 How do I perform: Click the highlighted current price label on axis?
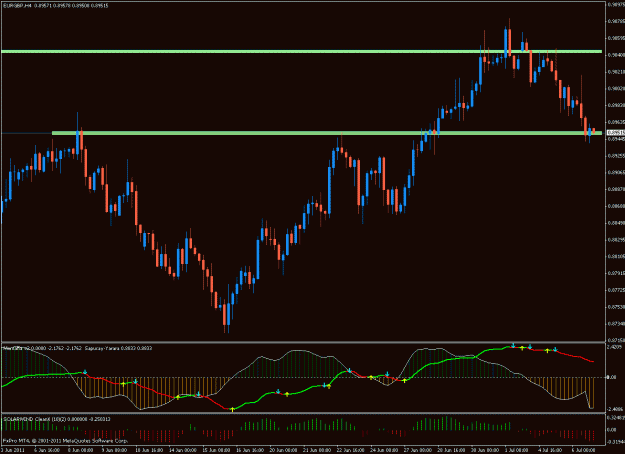pyautogui.click(x=615, y=133)
